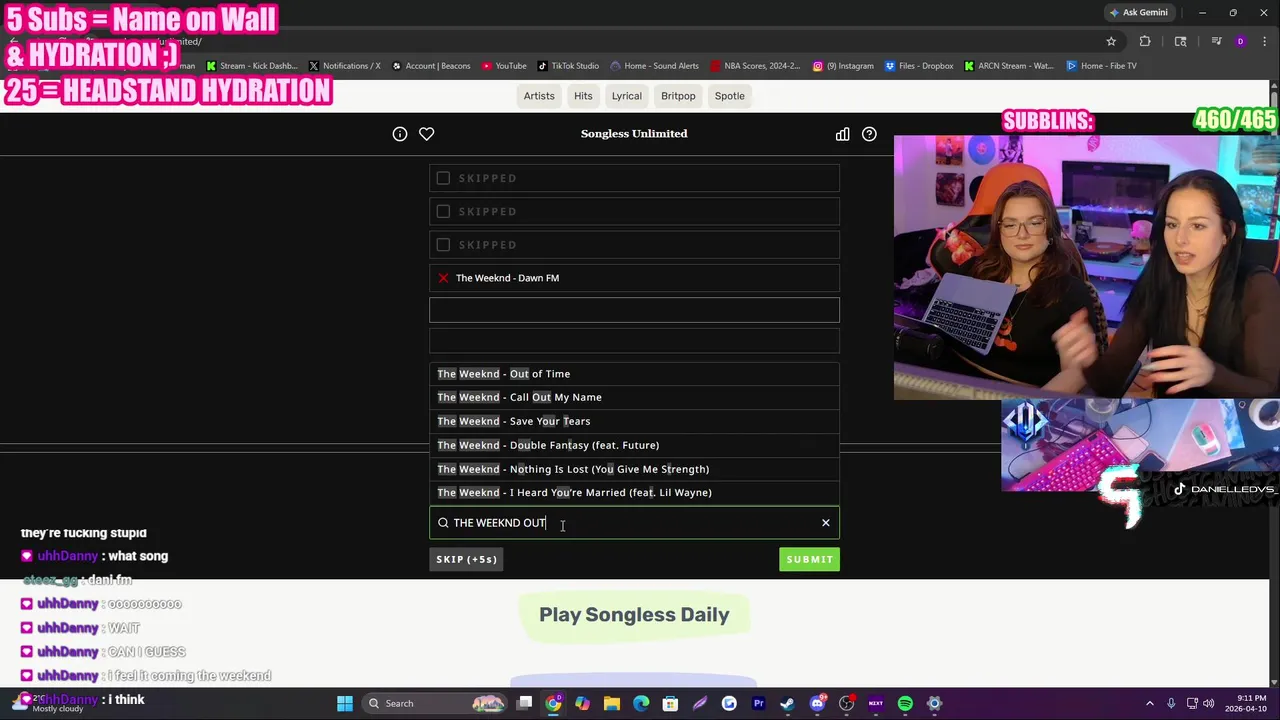
Task: Click second SKIPPED row checkbox
Action: tap(443, 211)
